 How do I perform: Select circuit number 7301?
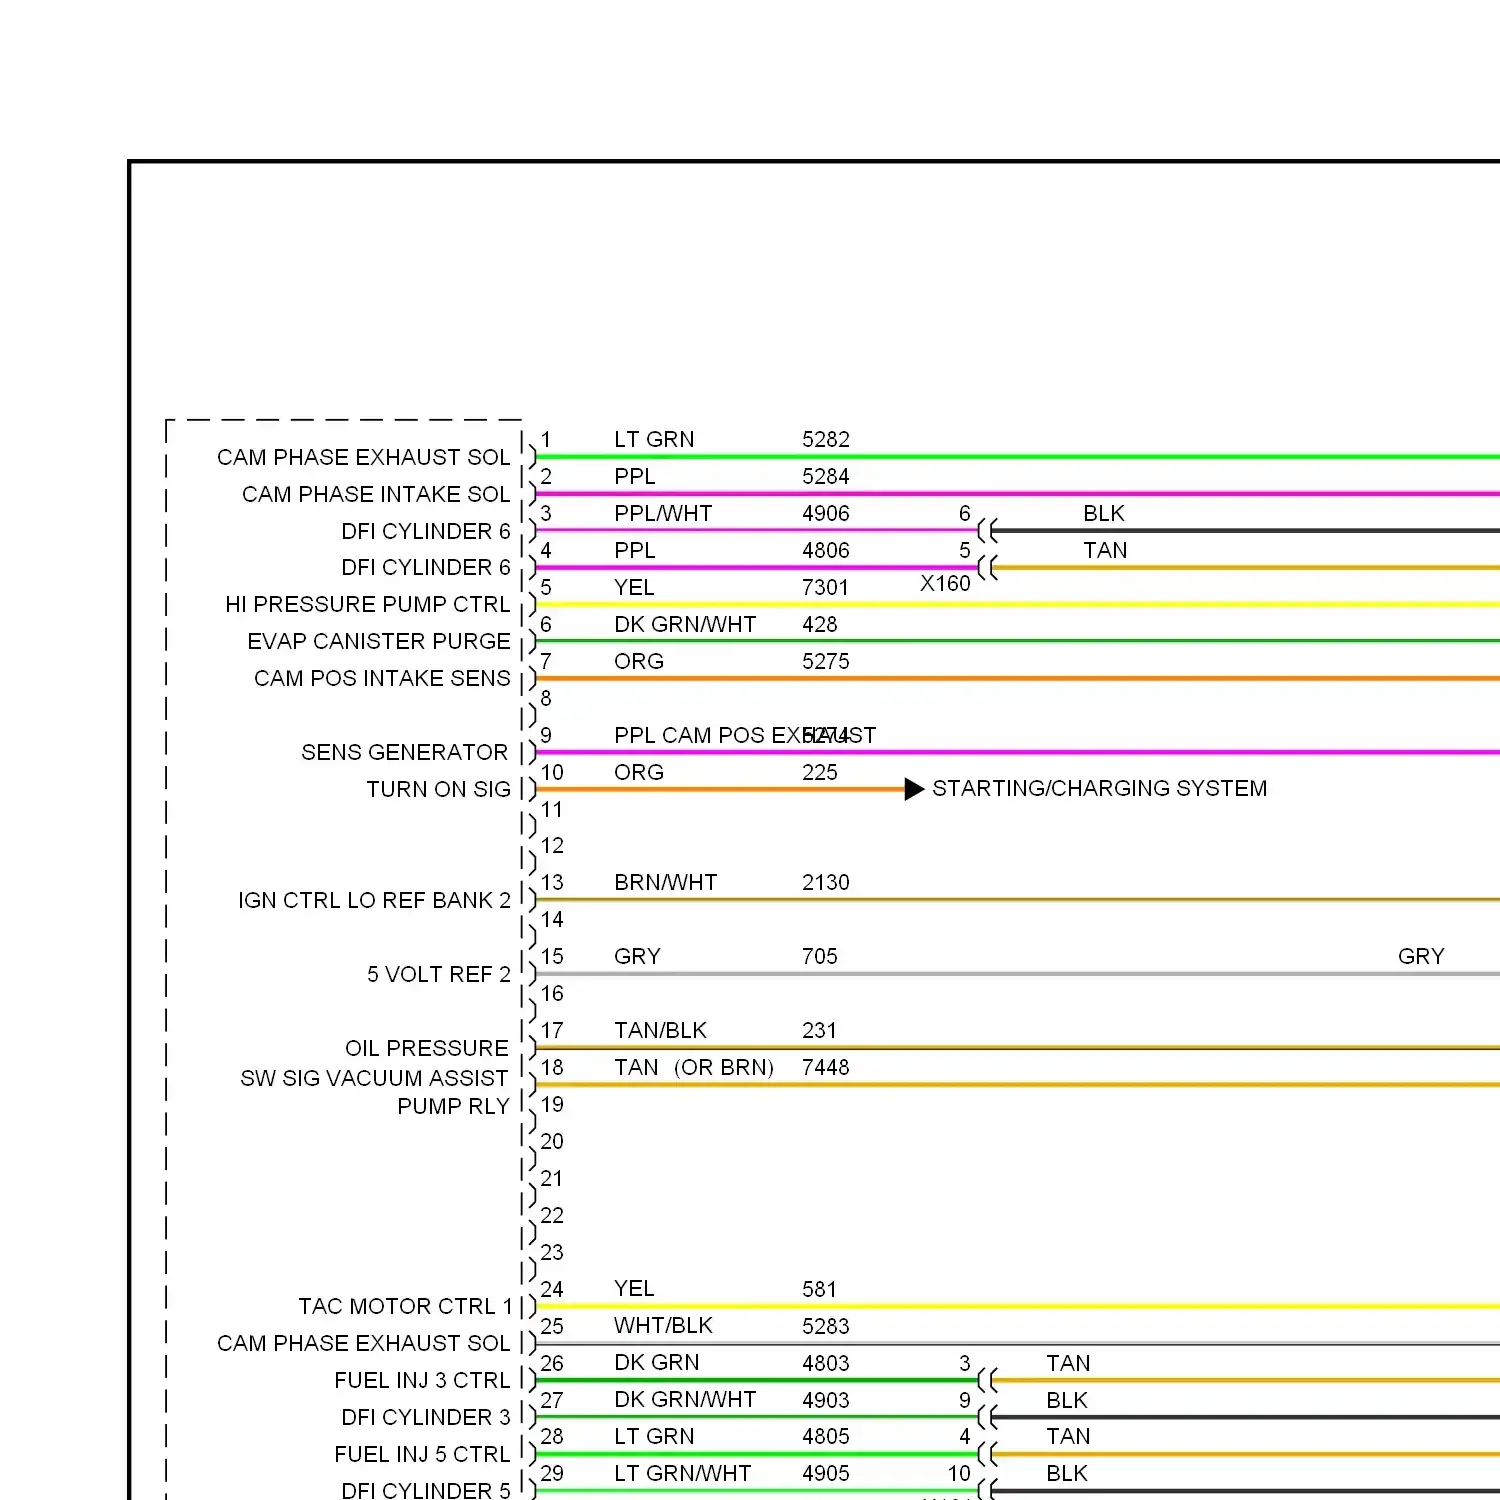click(826, 587)
